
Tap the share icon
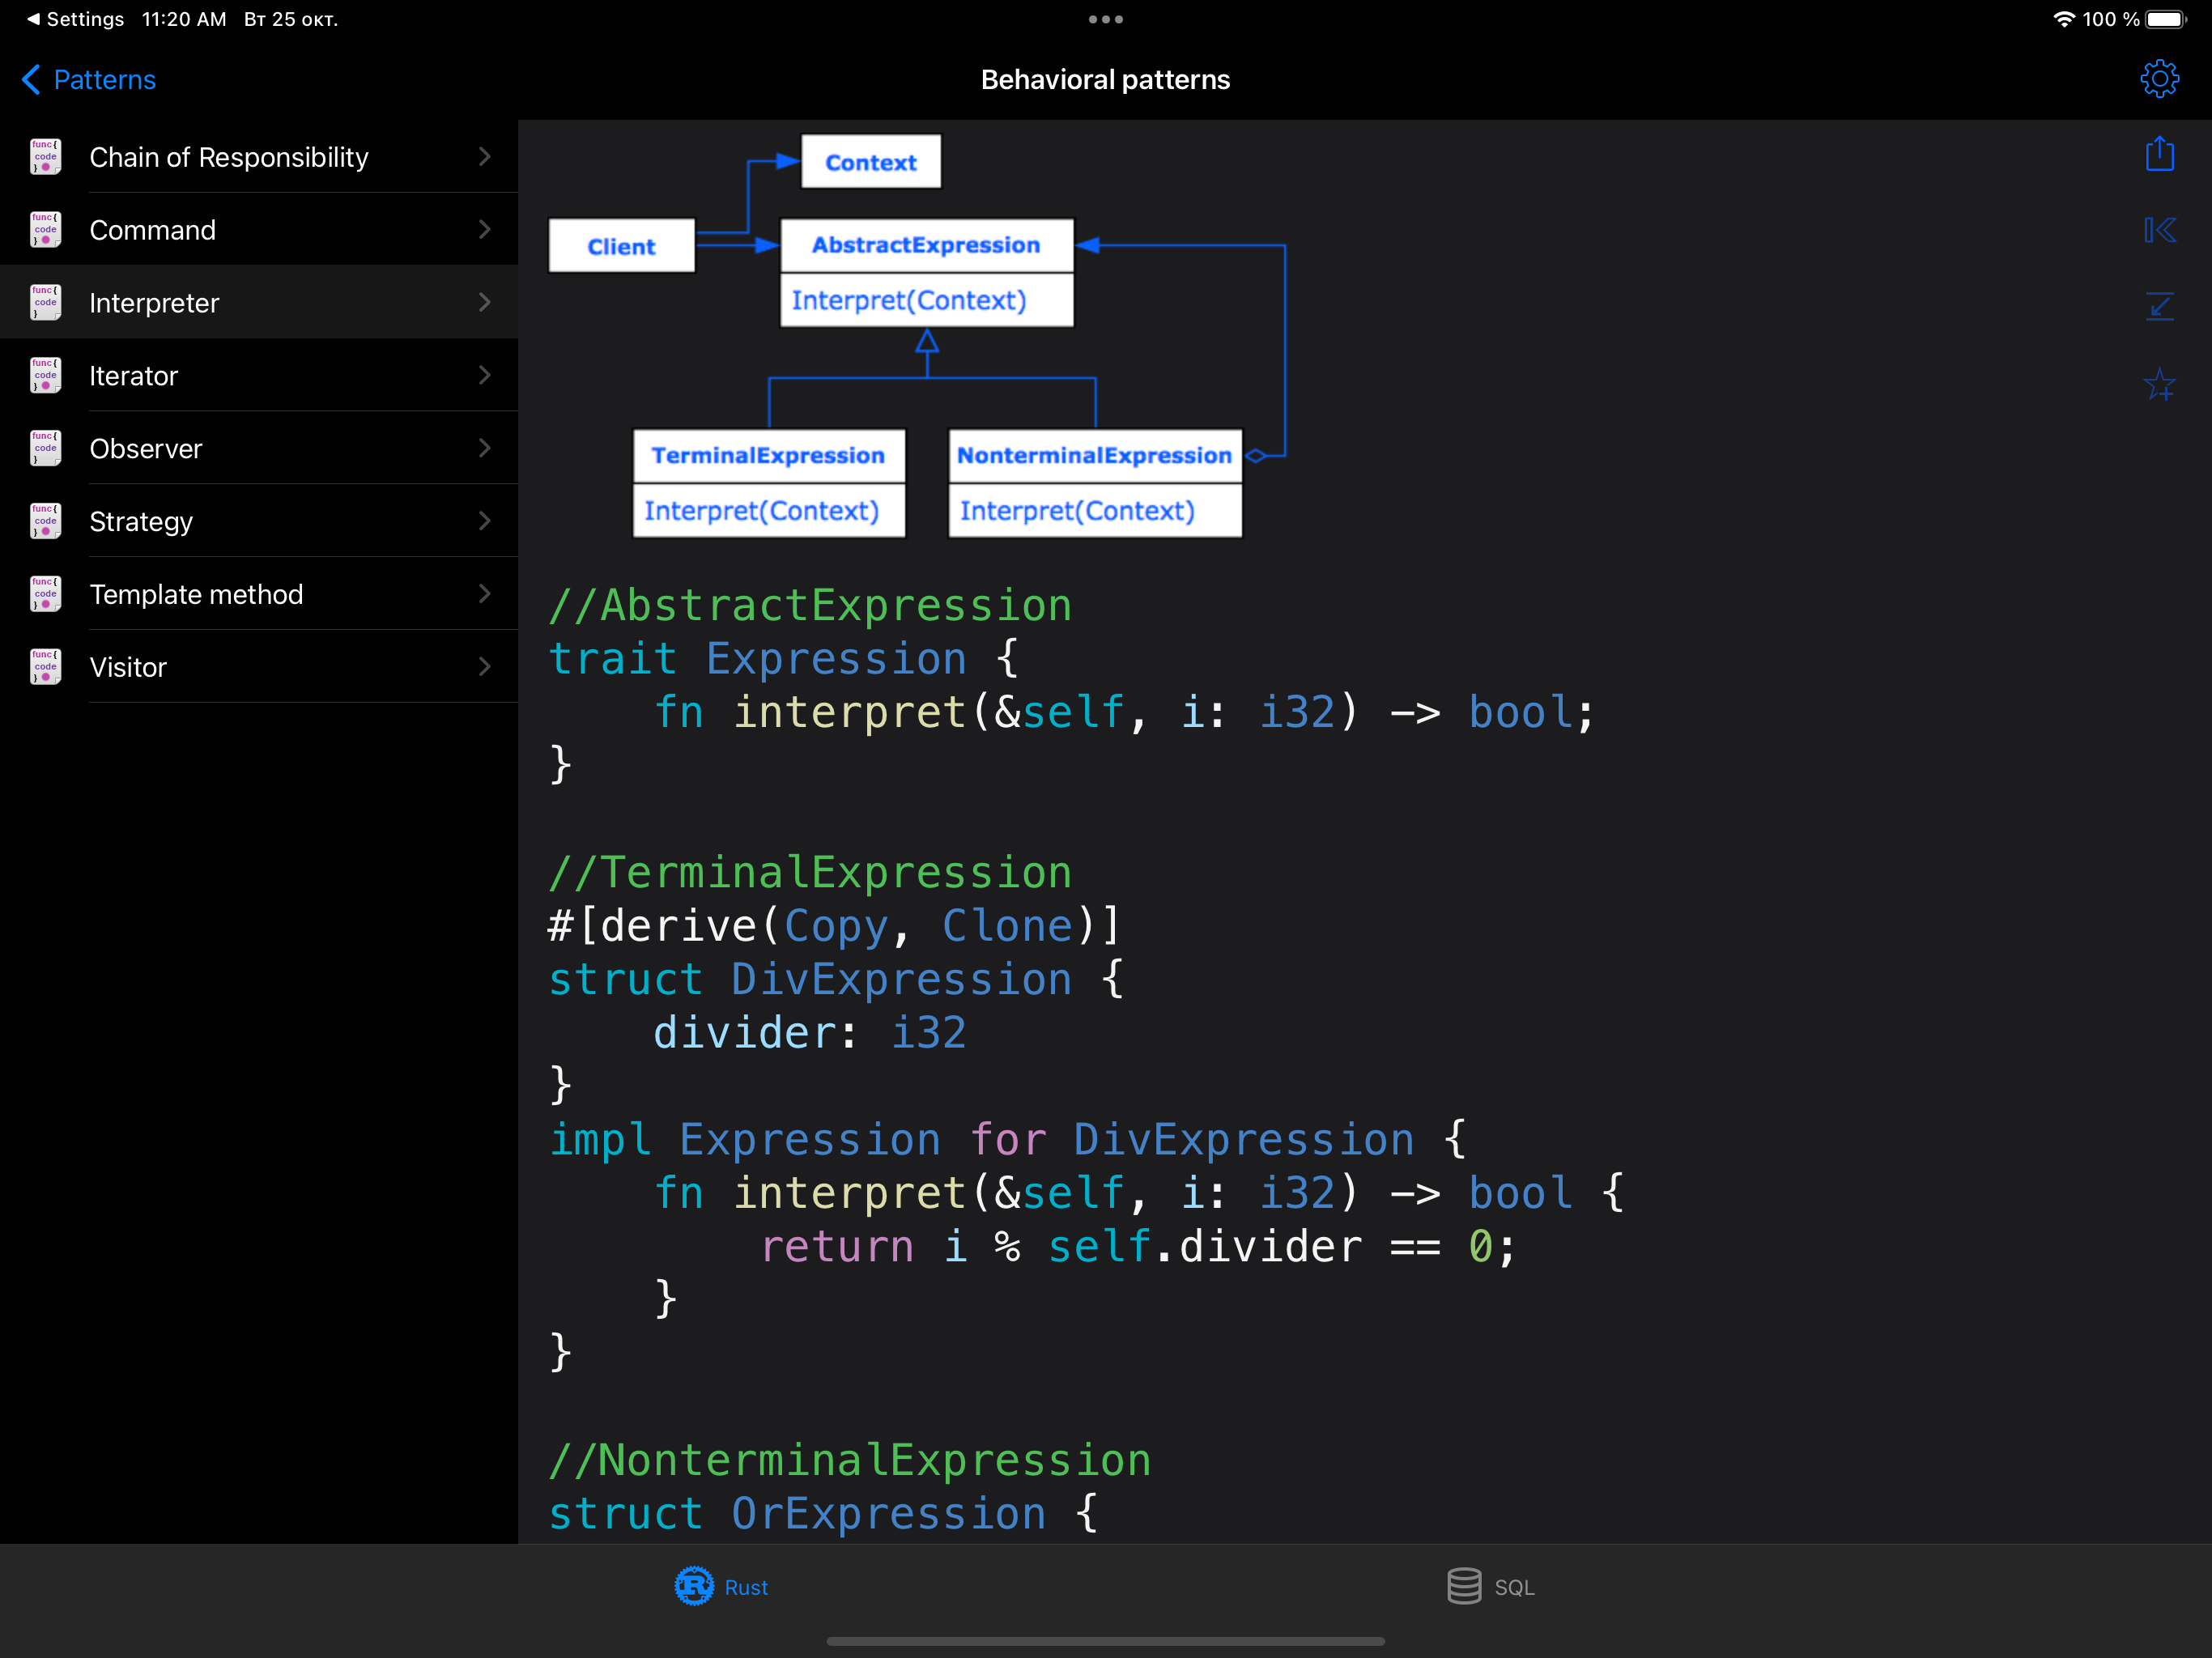coord(2159,154)
